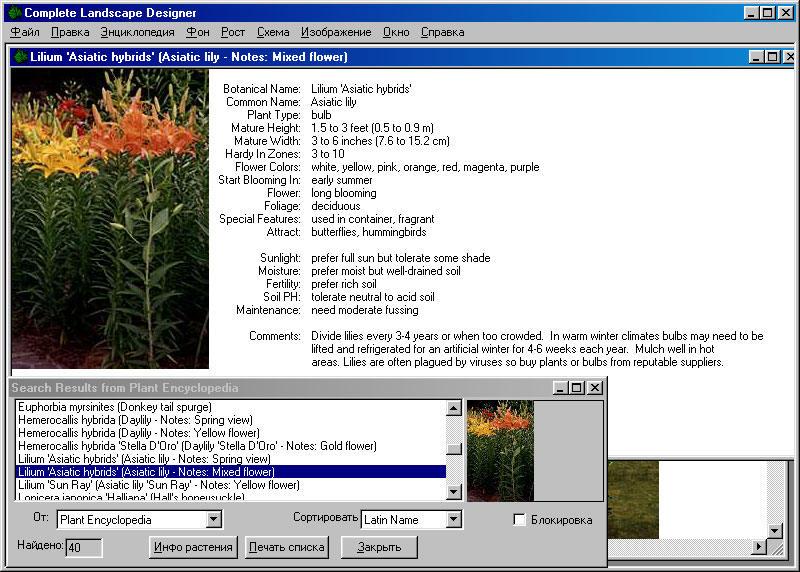The height and width of the screenshot is (572, 800).
Task: Click the Найдено count field
Action: coord(84,548)
